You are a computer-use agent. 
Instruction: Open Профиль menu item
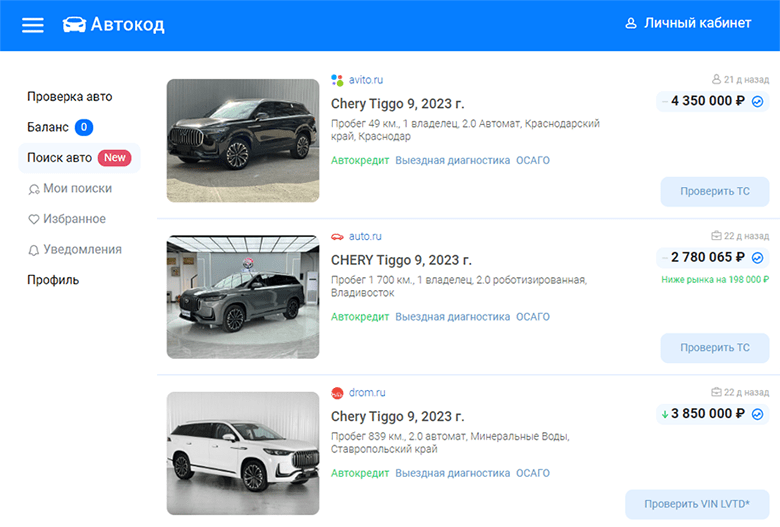coord(53,280)
